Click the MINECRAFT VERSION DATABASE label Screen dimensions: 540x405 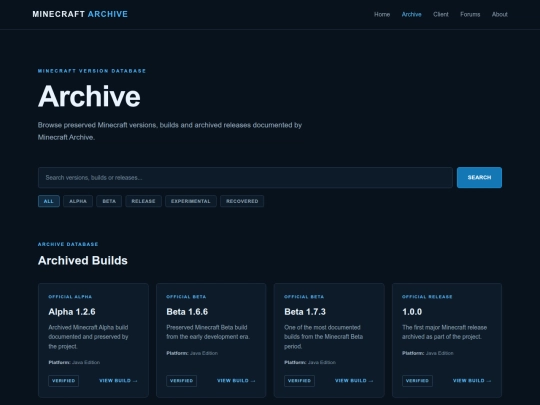(x=92, y=71)
